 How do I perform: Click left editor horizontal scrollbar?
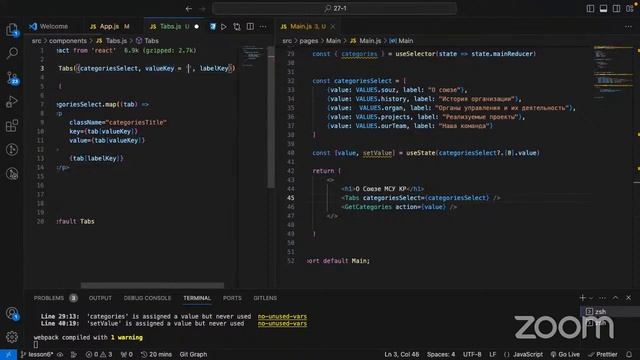[152, 285]
